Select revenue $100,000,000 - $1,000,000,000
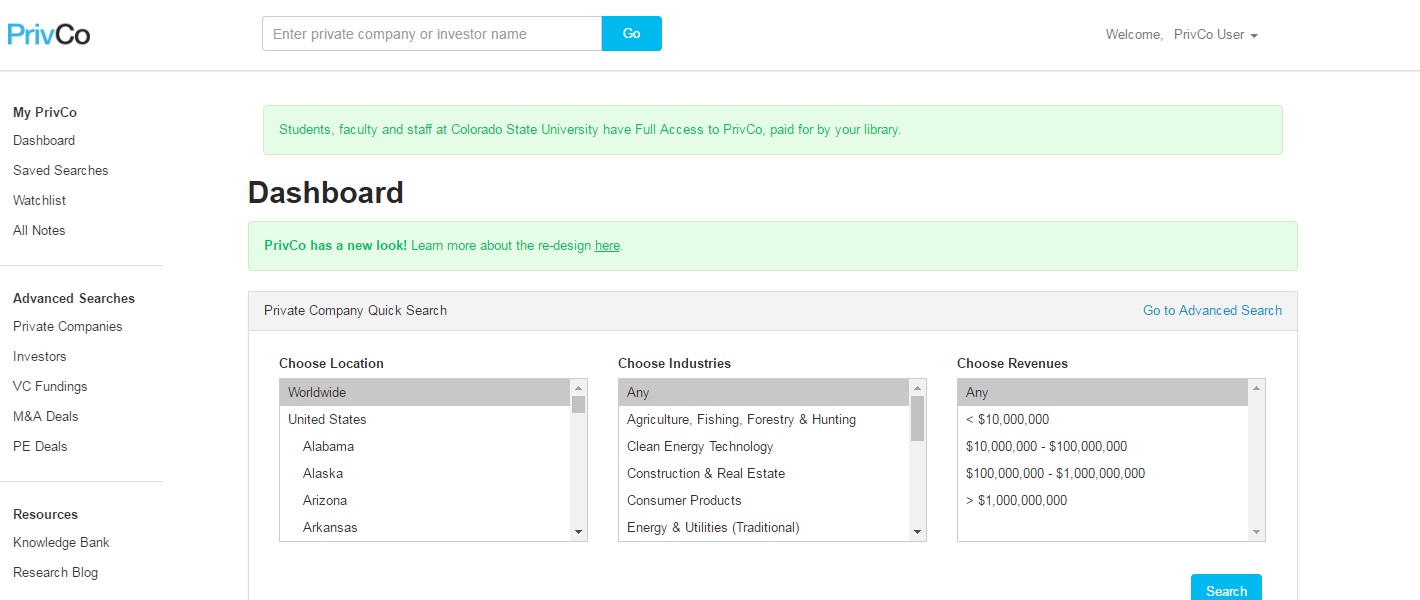Image resolution: width=1420 pixels, height=600 pixels. tap(1103, 473)
